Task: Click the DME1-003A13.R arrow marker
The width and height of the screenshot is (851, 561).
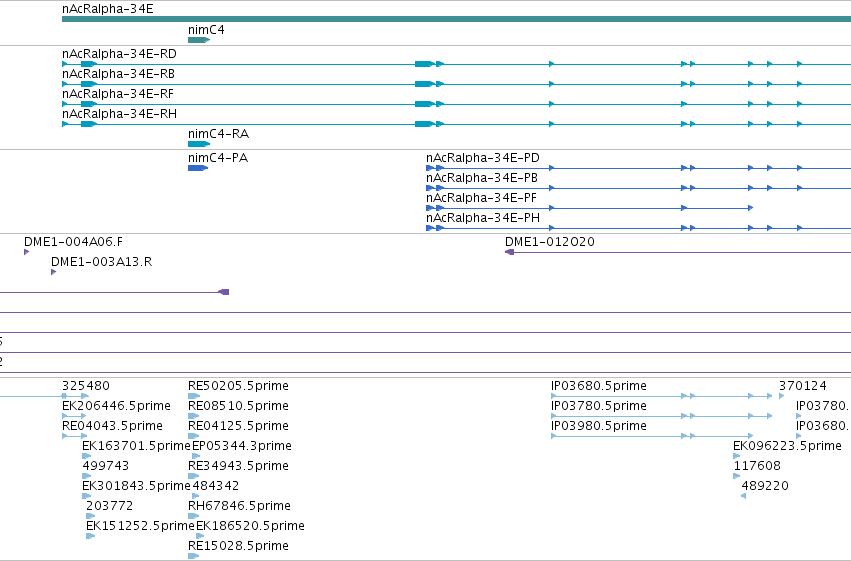Action: click(x=53, y=272)
